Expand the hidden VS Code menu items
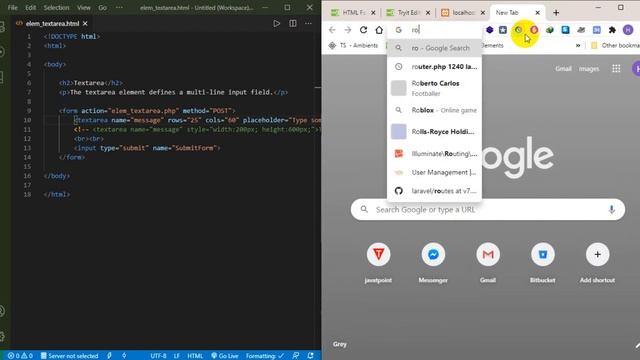640x360 pixels. 119,7
